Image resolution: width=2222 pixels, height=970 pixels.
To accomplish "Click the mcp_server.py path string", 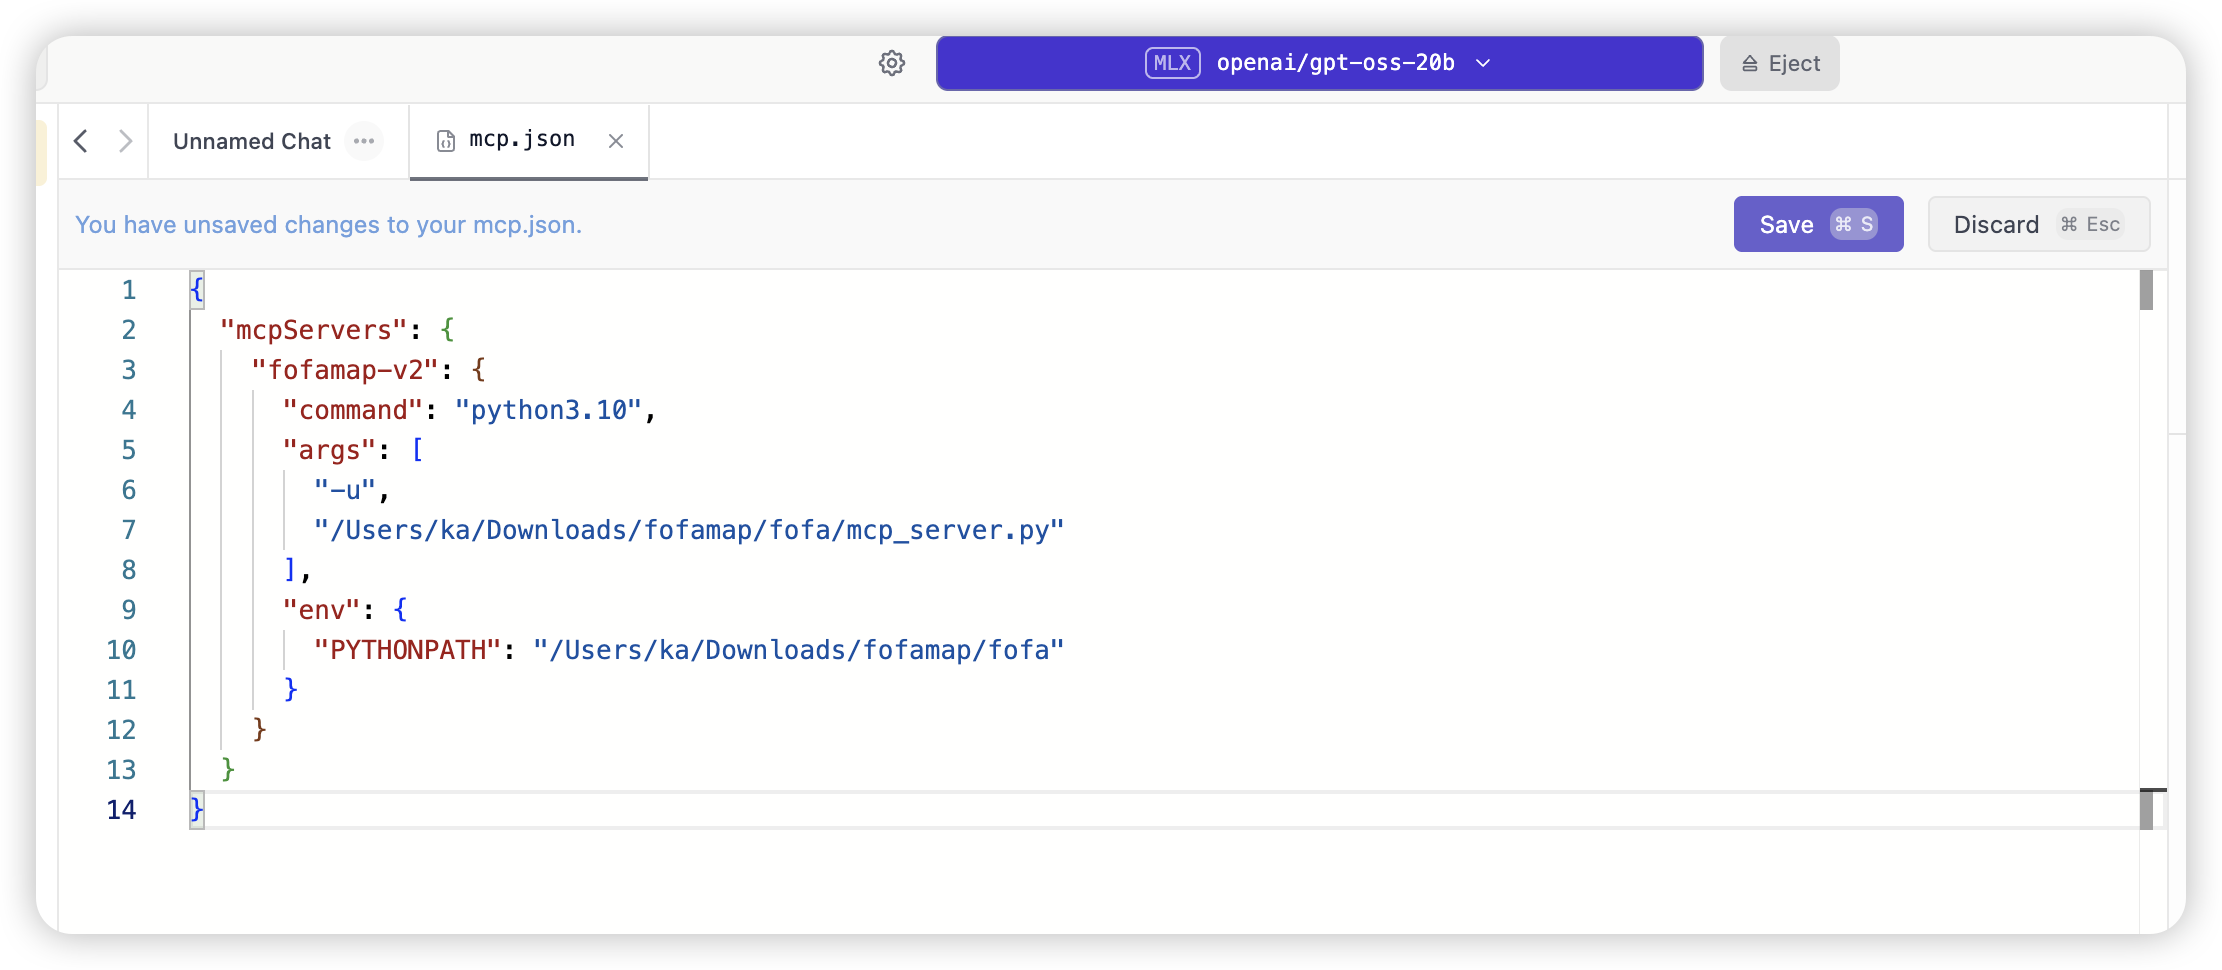I will [x=688, y=530].
